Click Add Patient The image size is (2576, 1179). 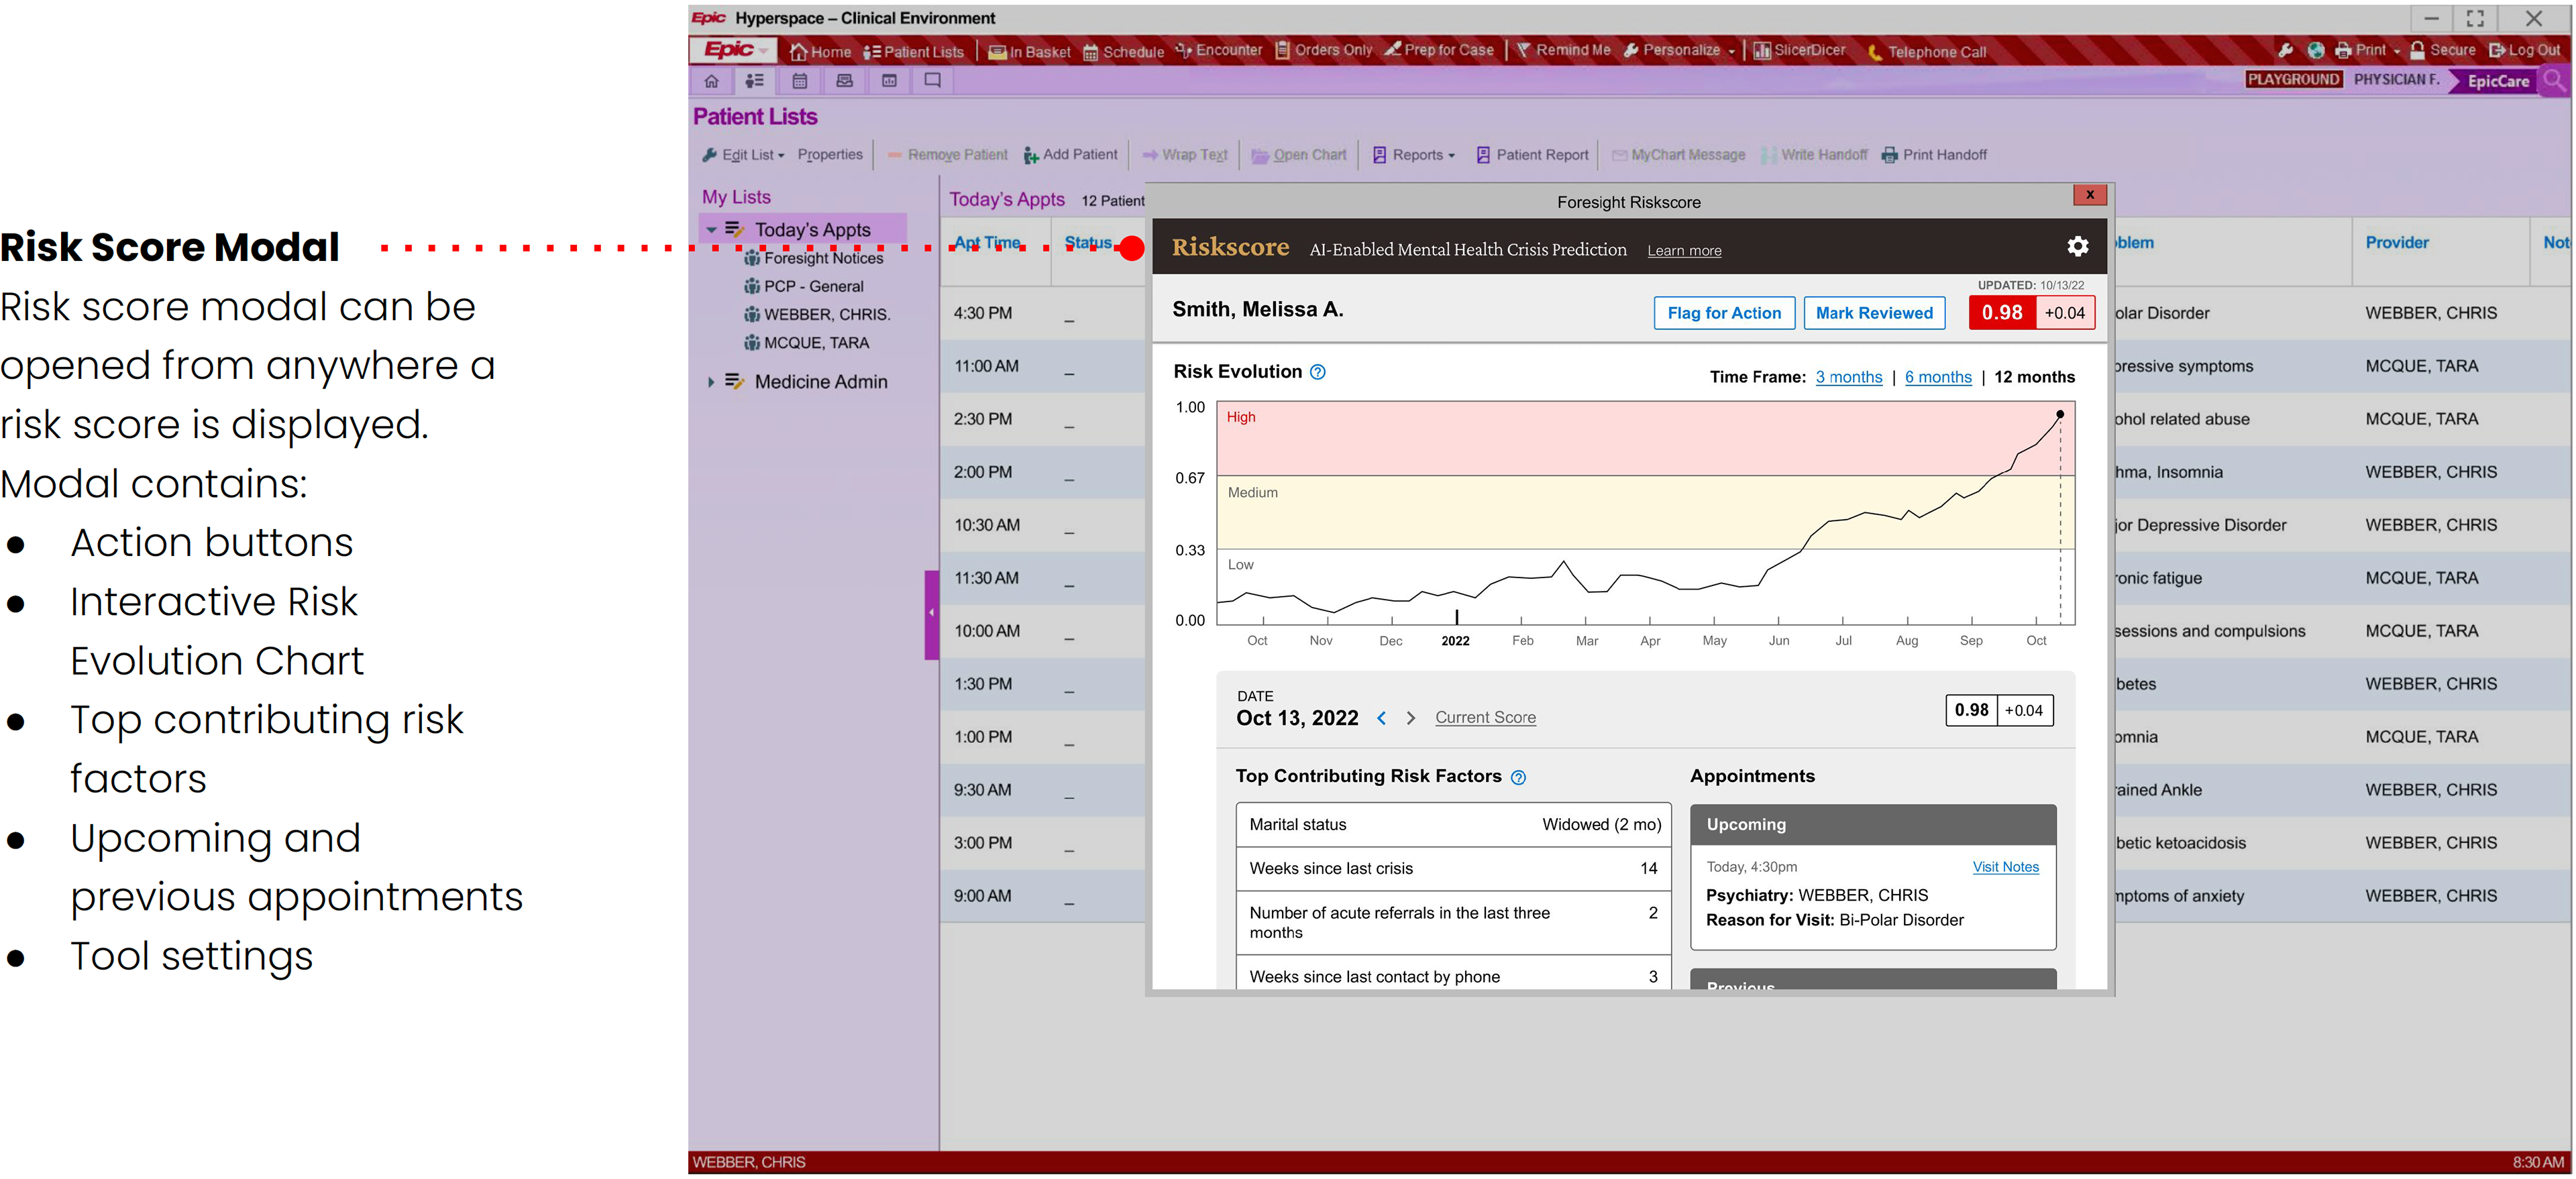[1070, 155]
